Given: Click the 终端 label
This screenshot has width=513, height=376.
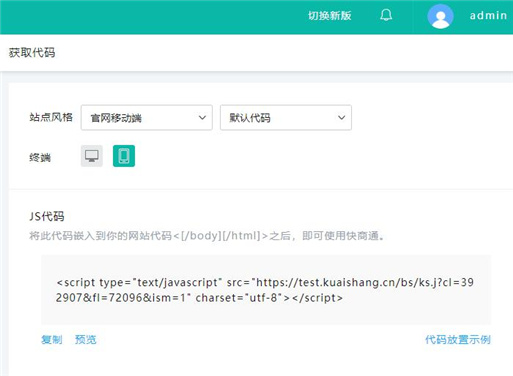Looking at the screenshot, I should [x=40, y=157].
